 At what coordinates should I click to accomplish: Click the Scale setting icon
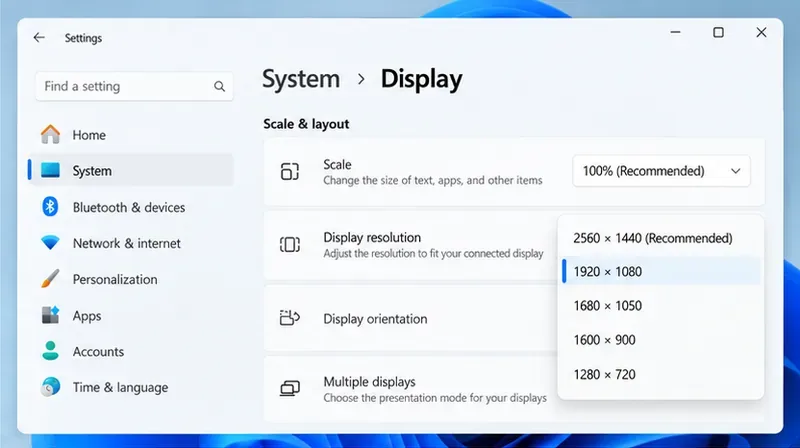(x=289, y=171)
